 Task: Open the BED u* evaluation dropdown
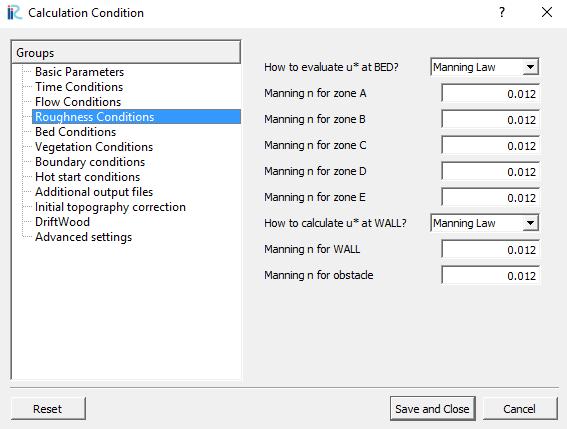click(485, 67)
